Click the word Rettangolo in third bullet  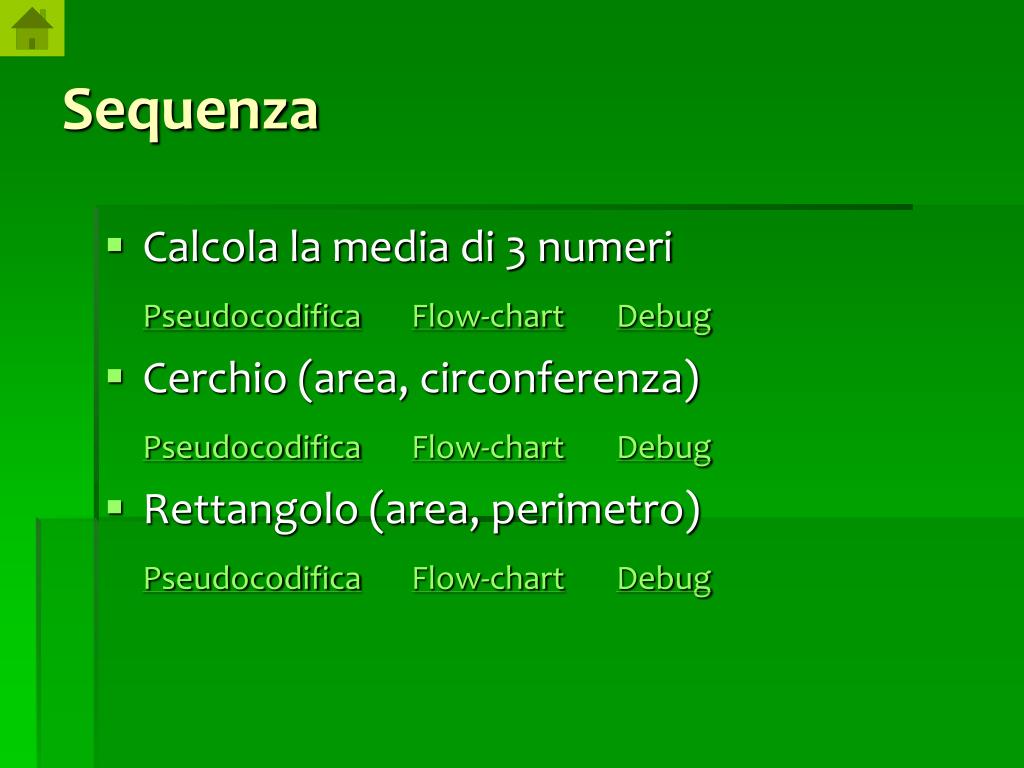click(251, 510)
